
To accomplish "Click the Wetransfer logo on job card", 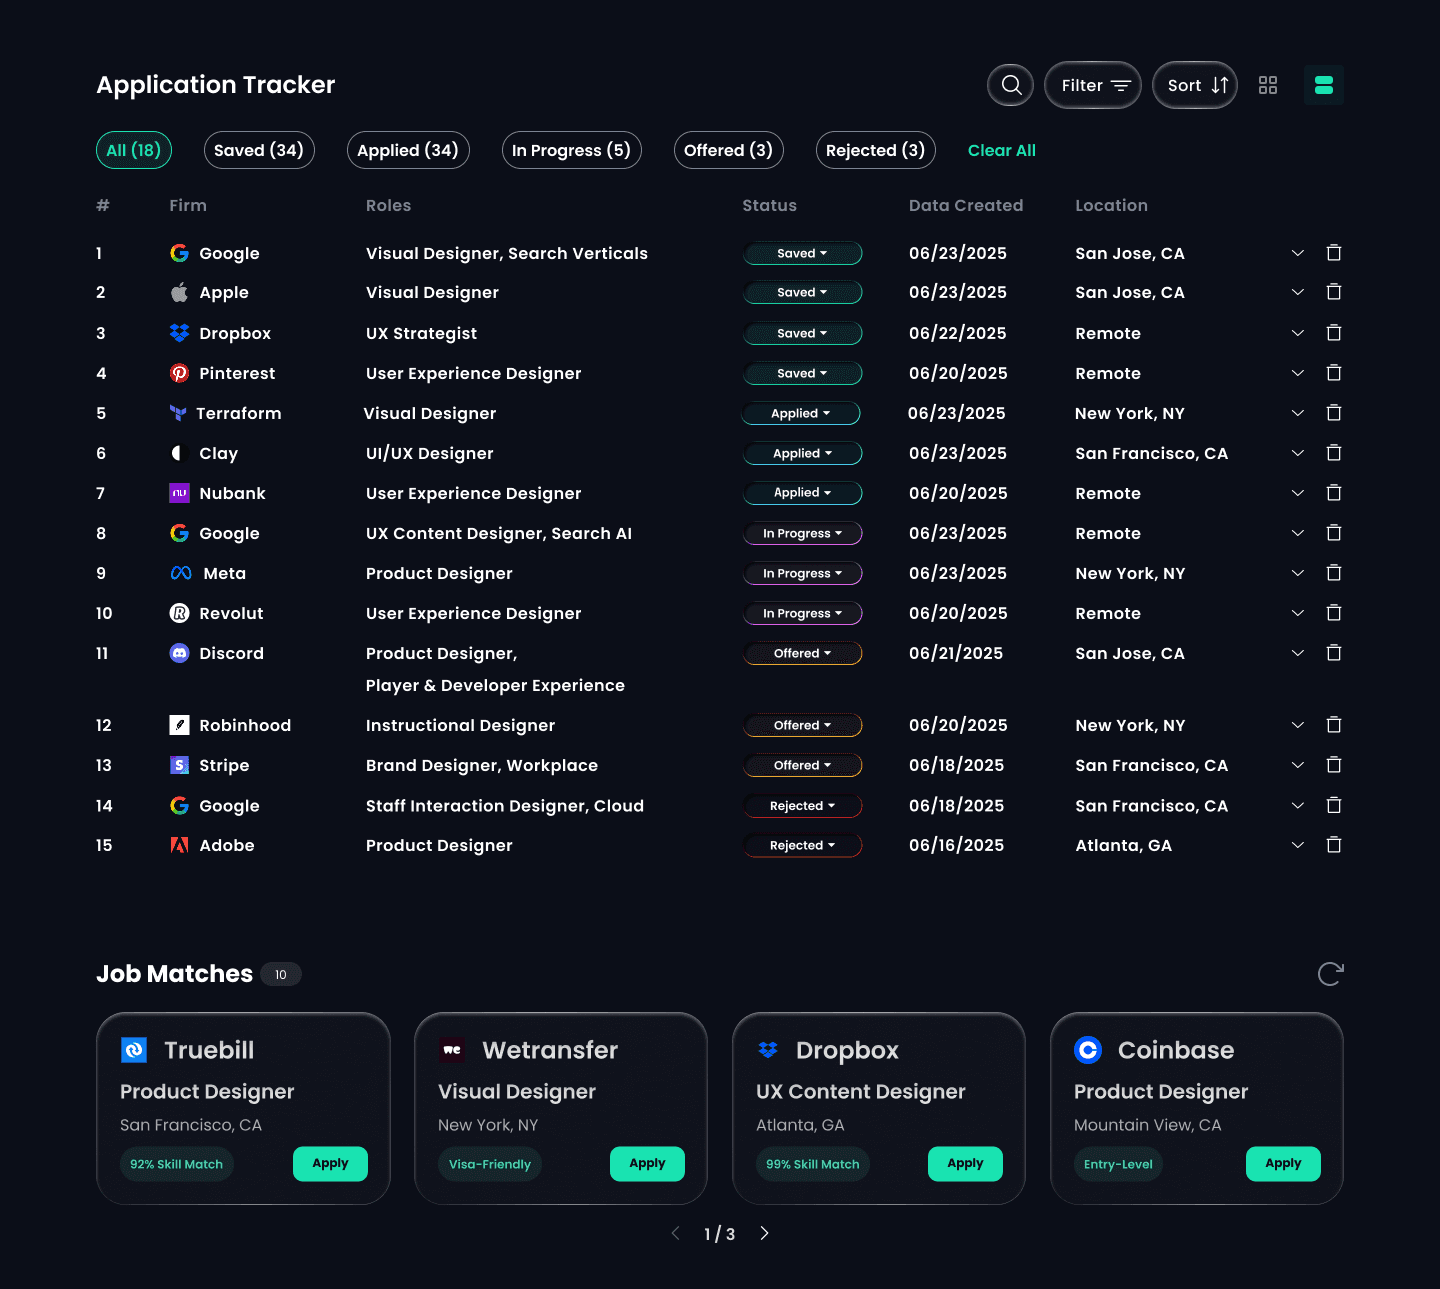I will pos(452,1050).
